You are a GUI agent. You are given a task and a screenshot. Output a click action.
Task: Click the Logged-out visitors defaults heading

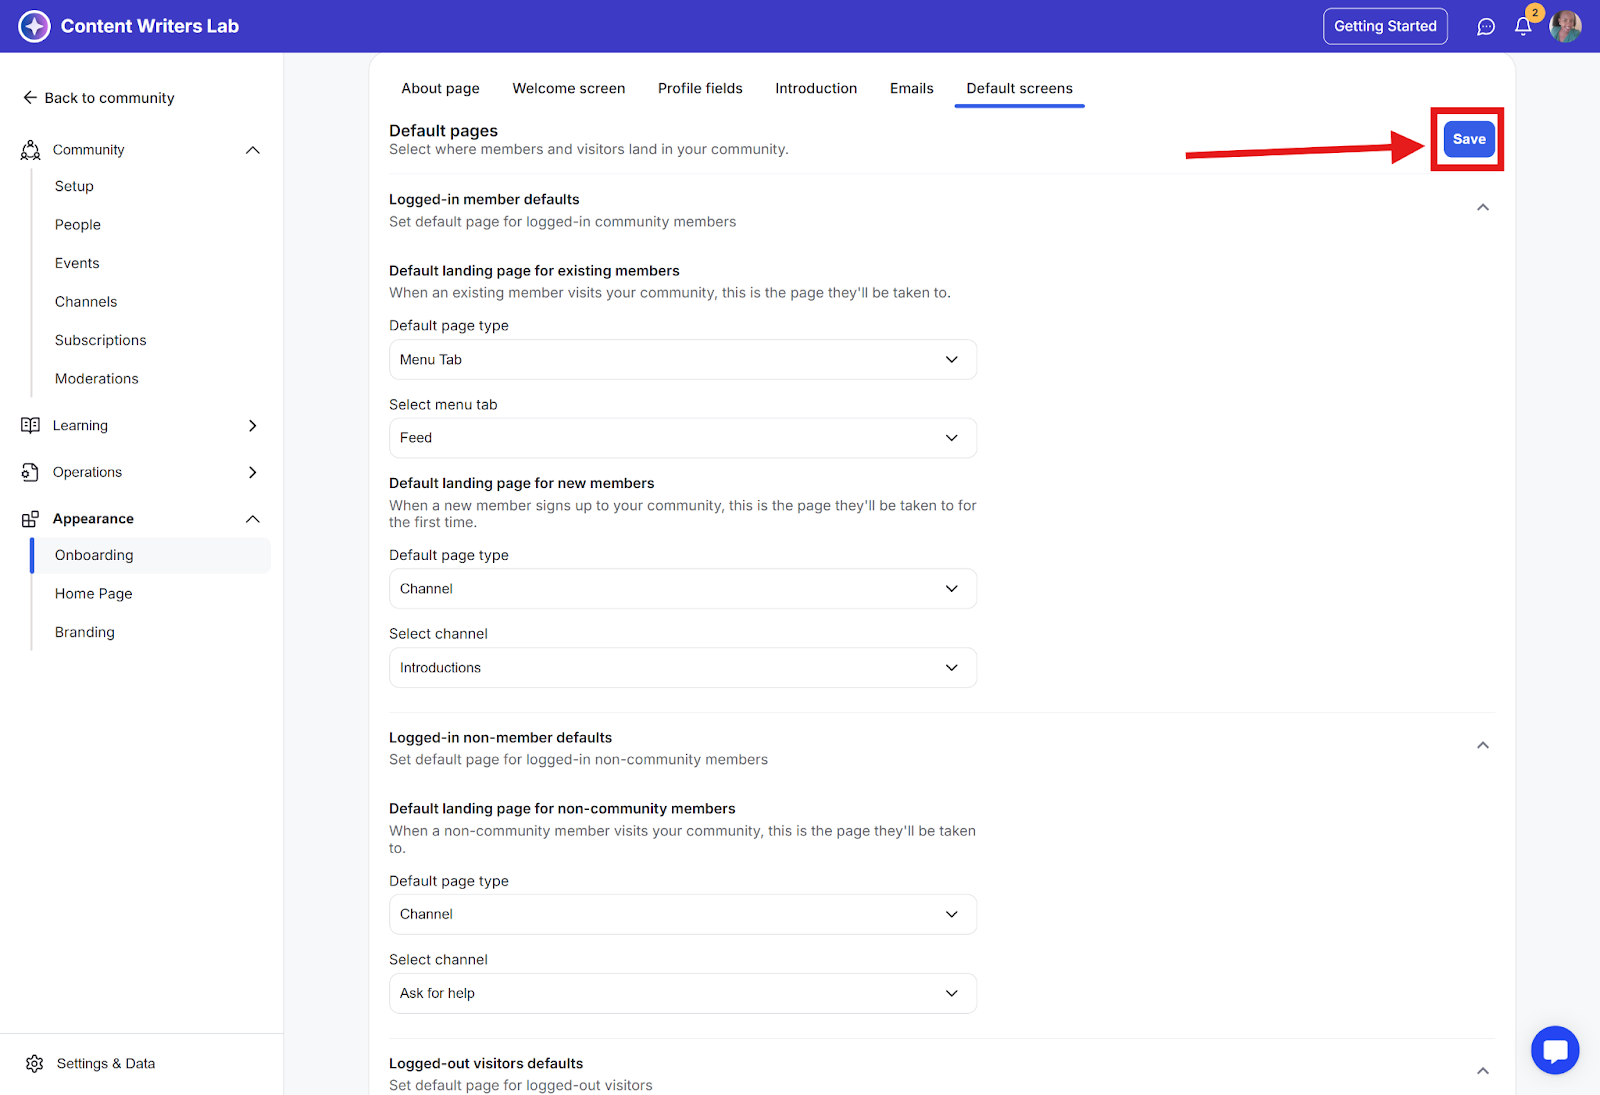tap(486, 1063)
